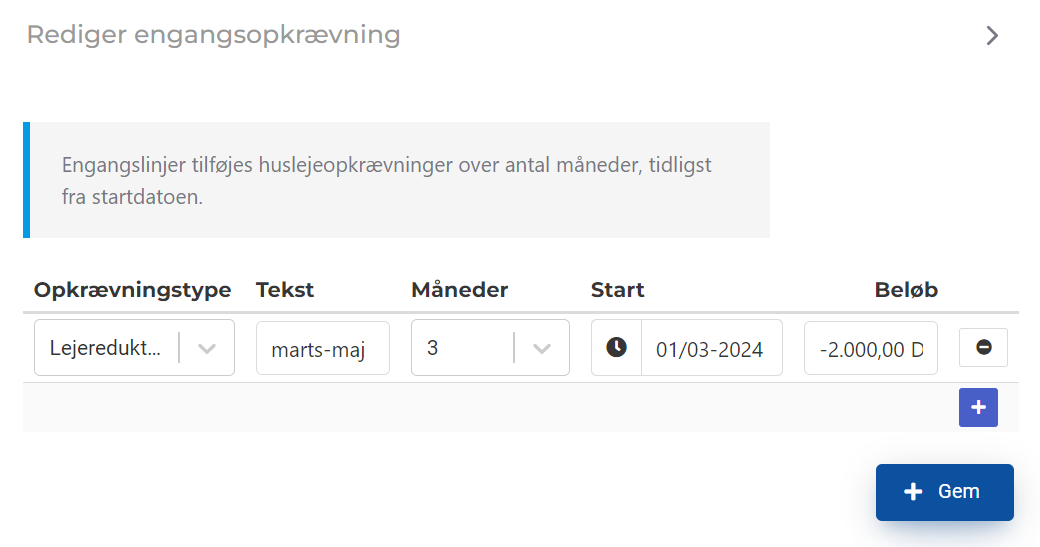Click the Beløb column header
1040x547 pixels.
[906, 290]
